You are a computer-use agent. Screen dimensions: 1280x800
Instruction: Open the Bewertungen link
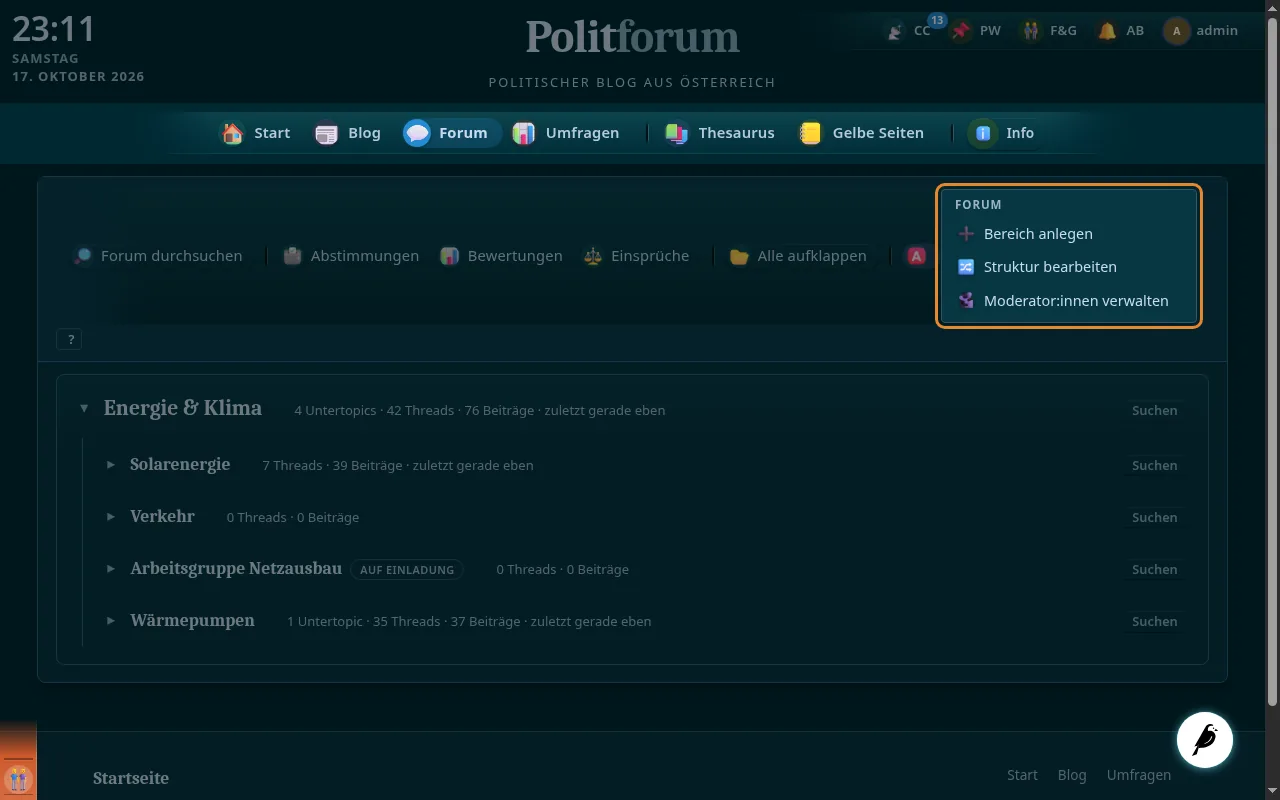(x=502, y=256)
